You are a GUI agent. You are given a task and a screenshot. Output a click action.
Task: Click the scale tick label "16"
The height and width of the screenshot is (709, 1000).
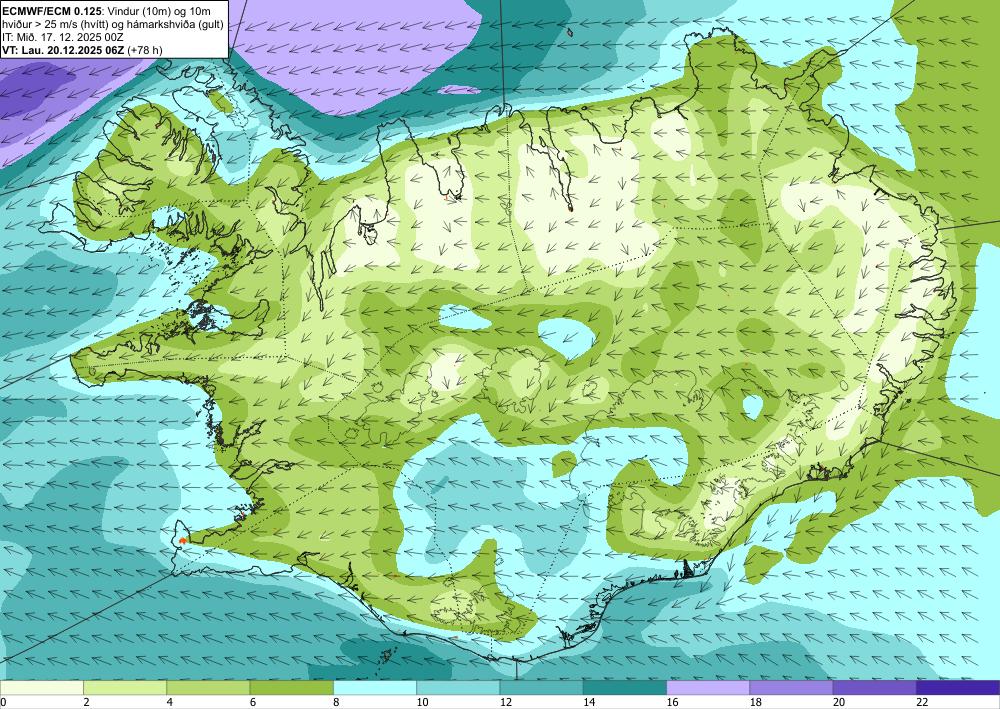672,702
